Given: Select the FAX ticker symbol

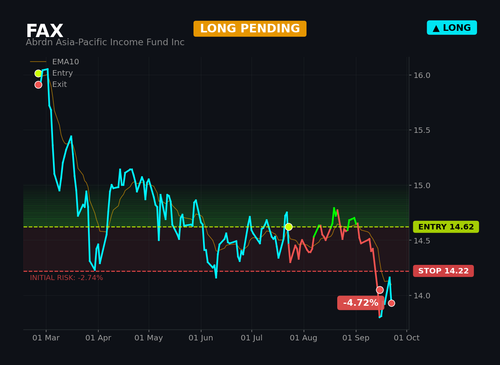Looking at the screenshot, I should tap(45, 31).
